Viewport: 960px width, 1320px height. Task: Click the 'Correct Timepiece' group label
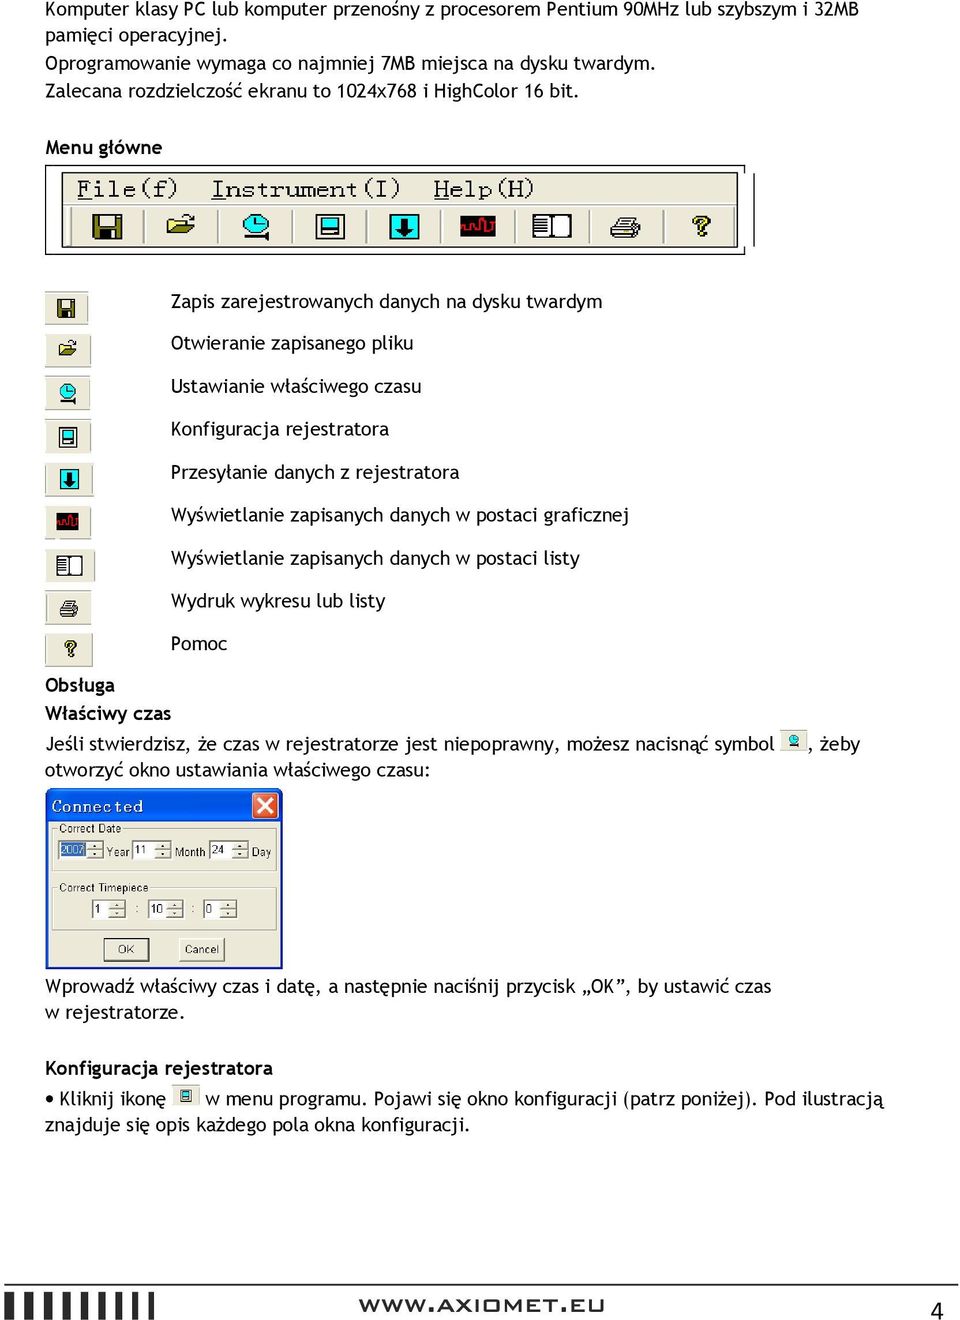(103, 888)
